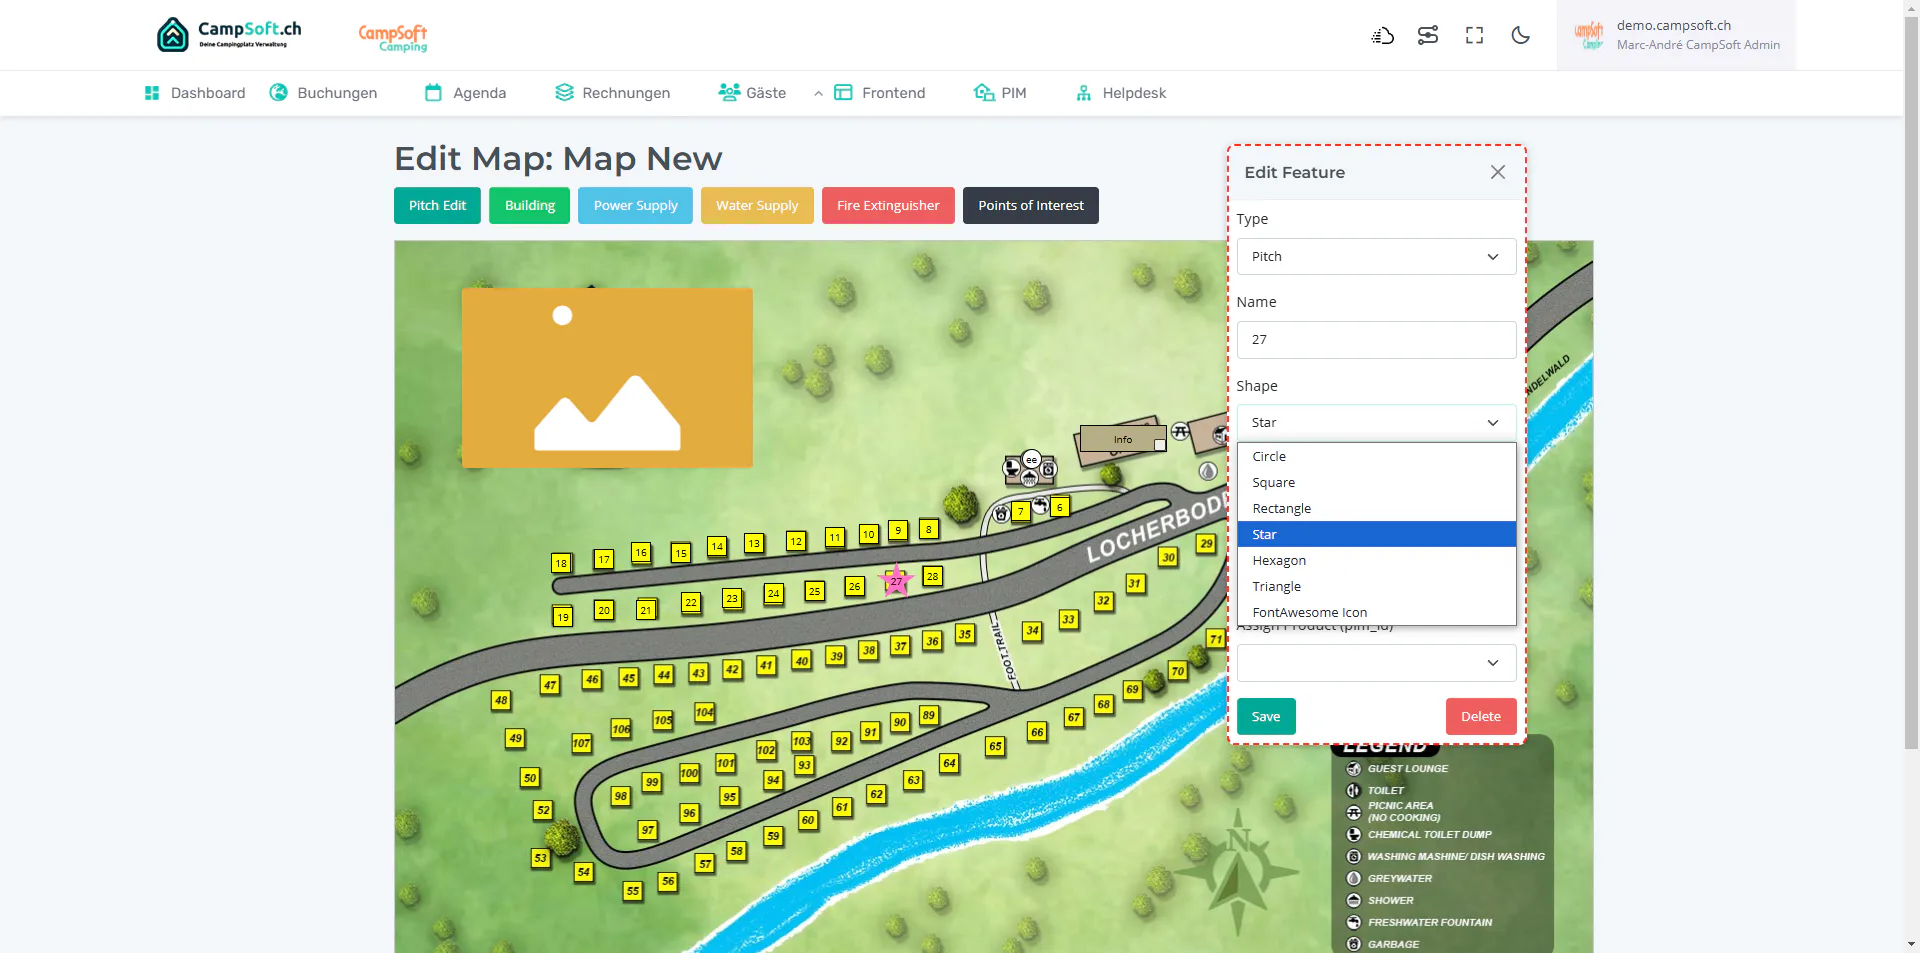
Task: Click the weather cloud icon in header
Action: point(1382,36)
